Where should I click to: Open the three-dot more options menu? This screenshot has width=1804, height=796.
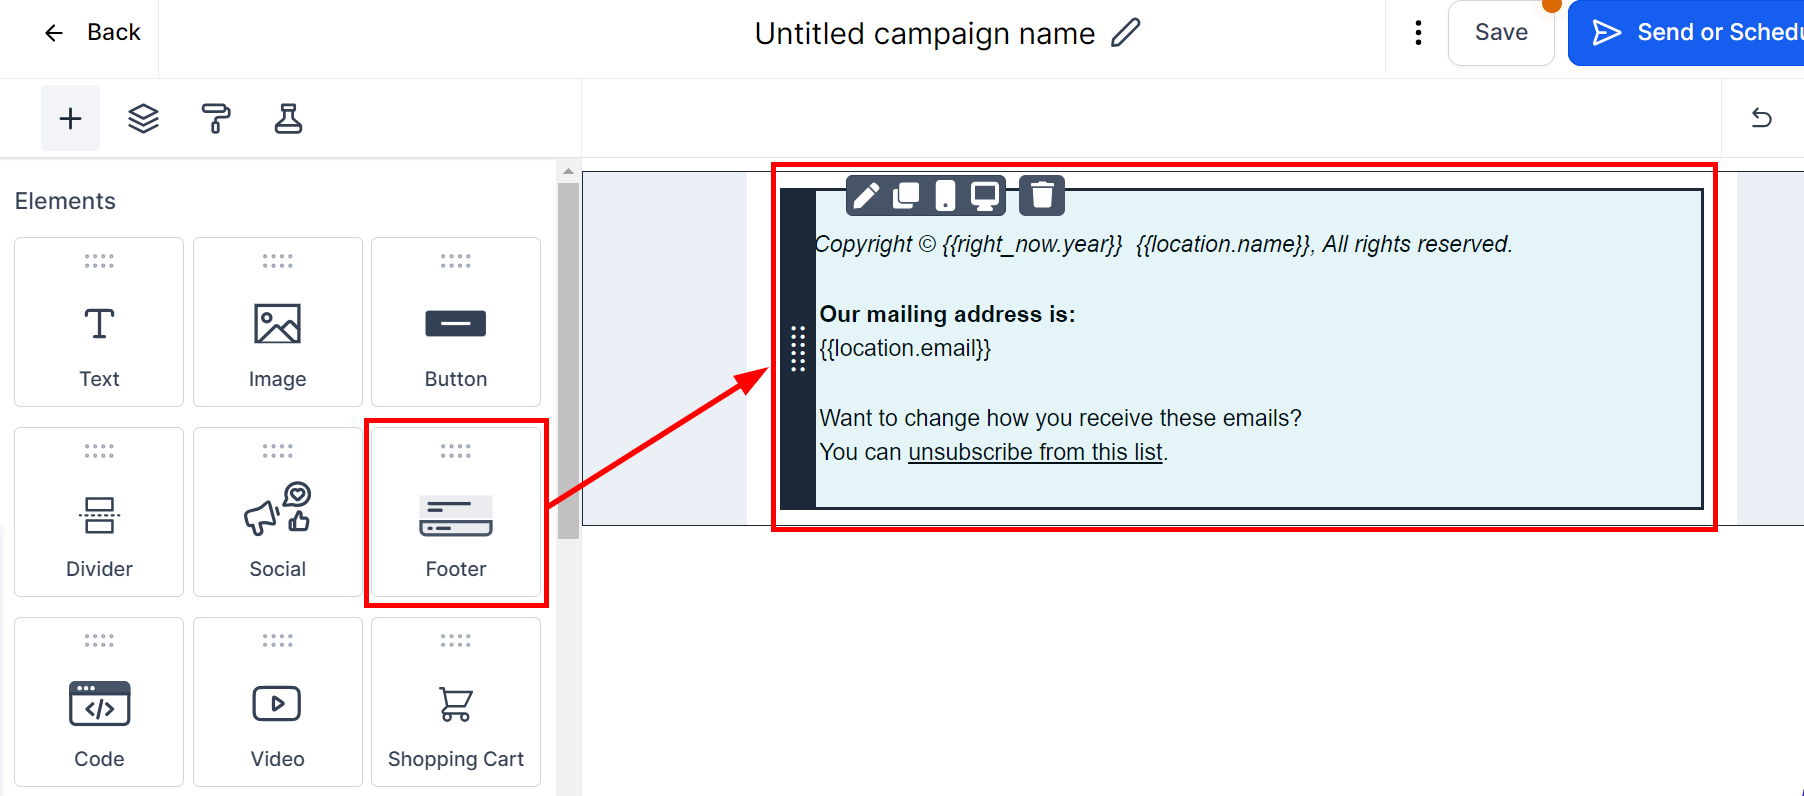[1418, 33]
